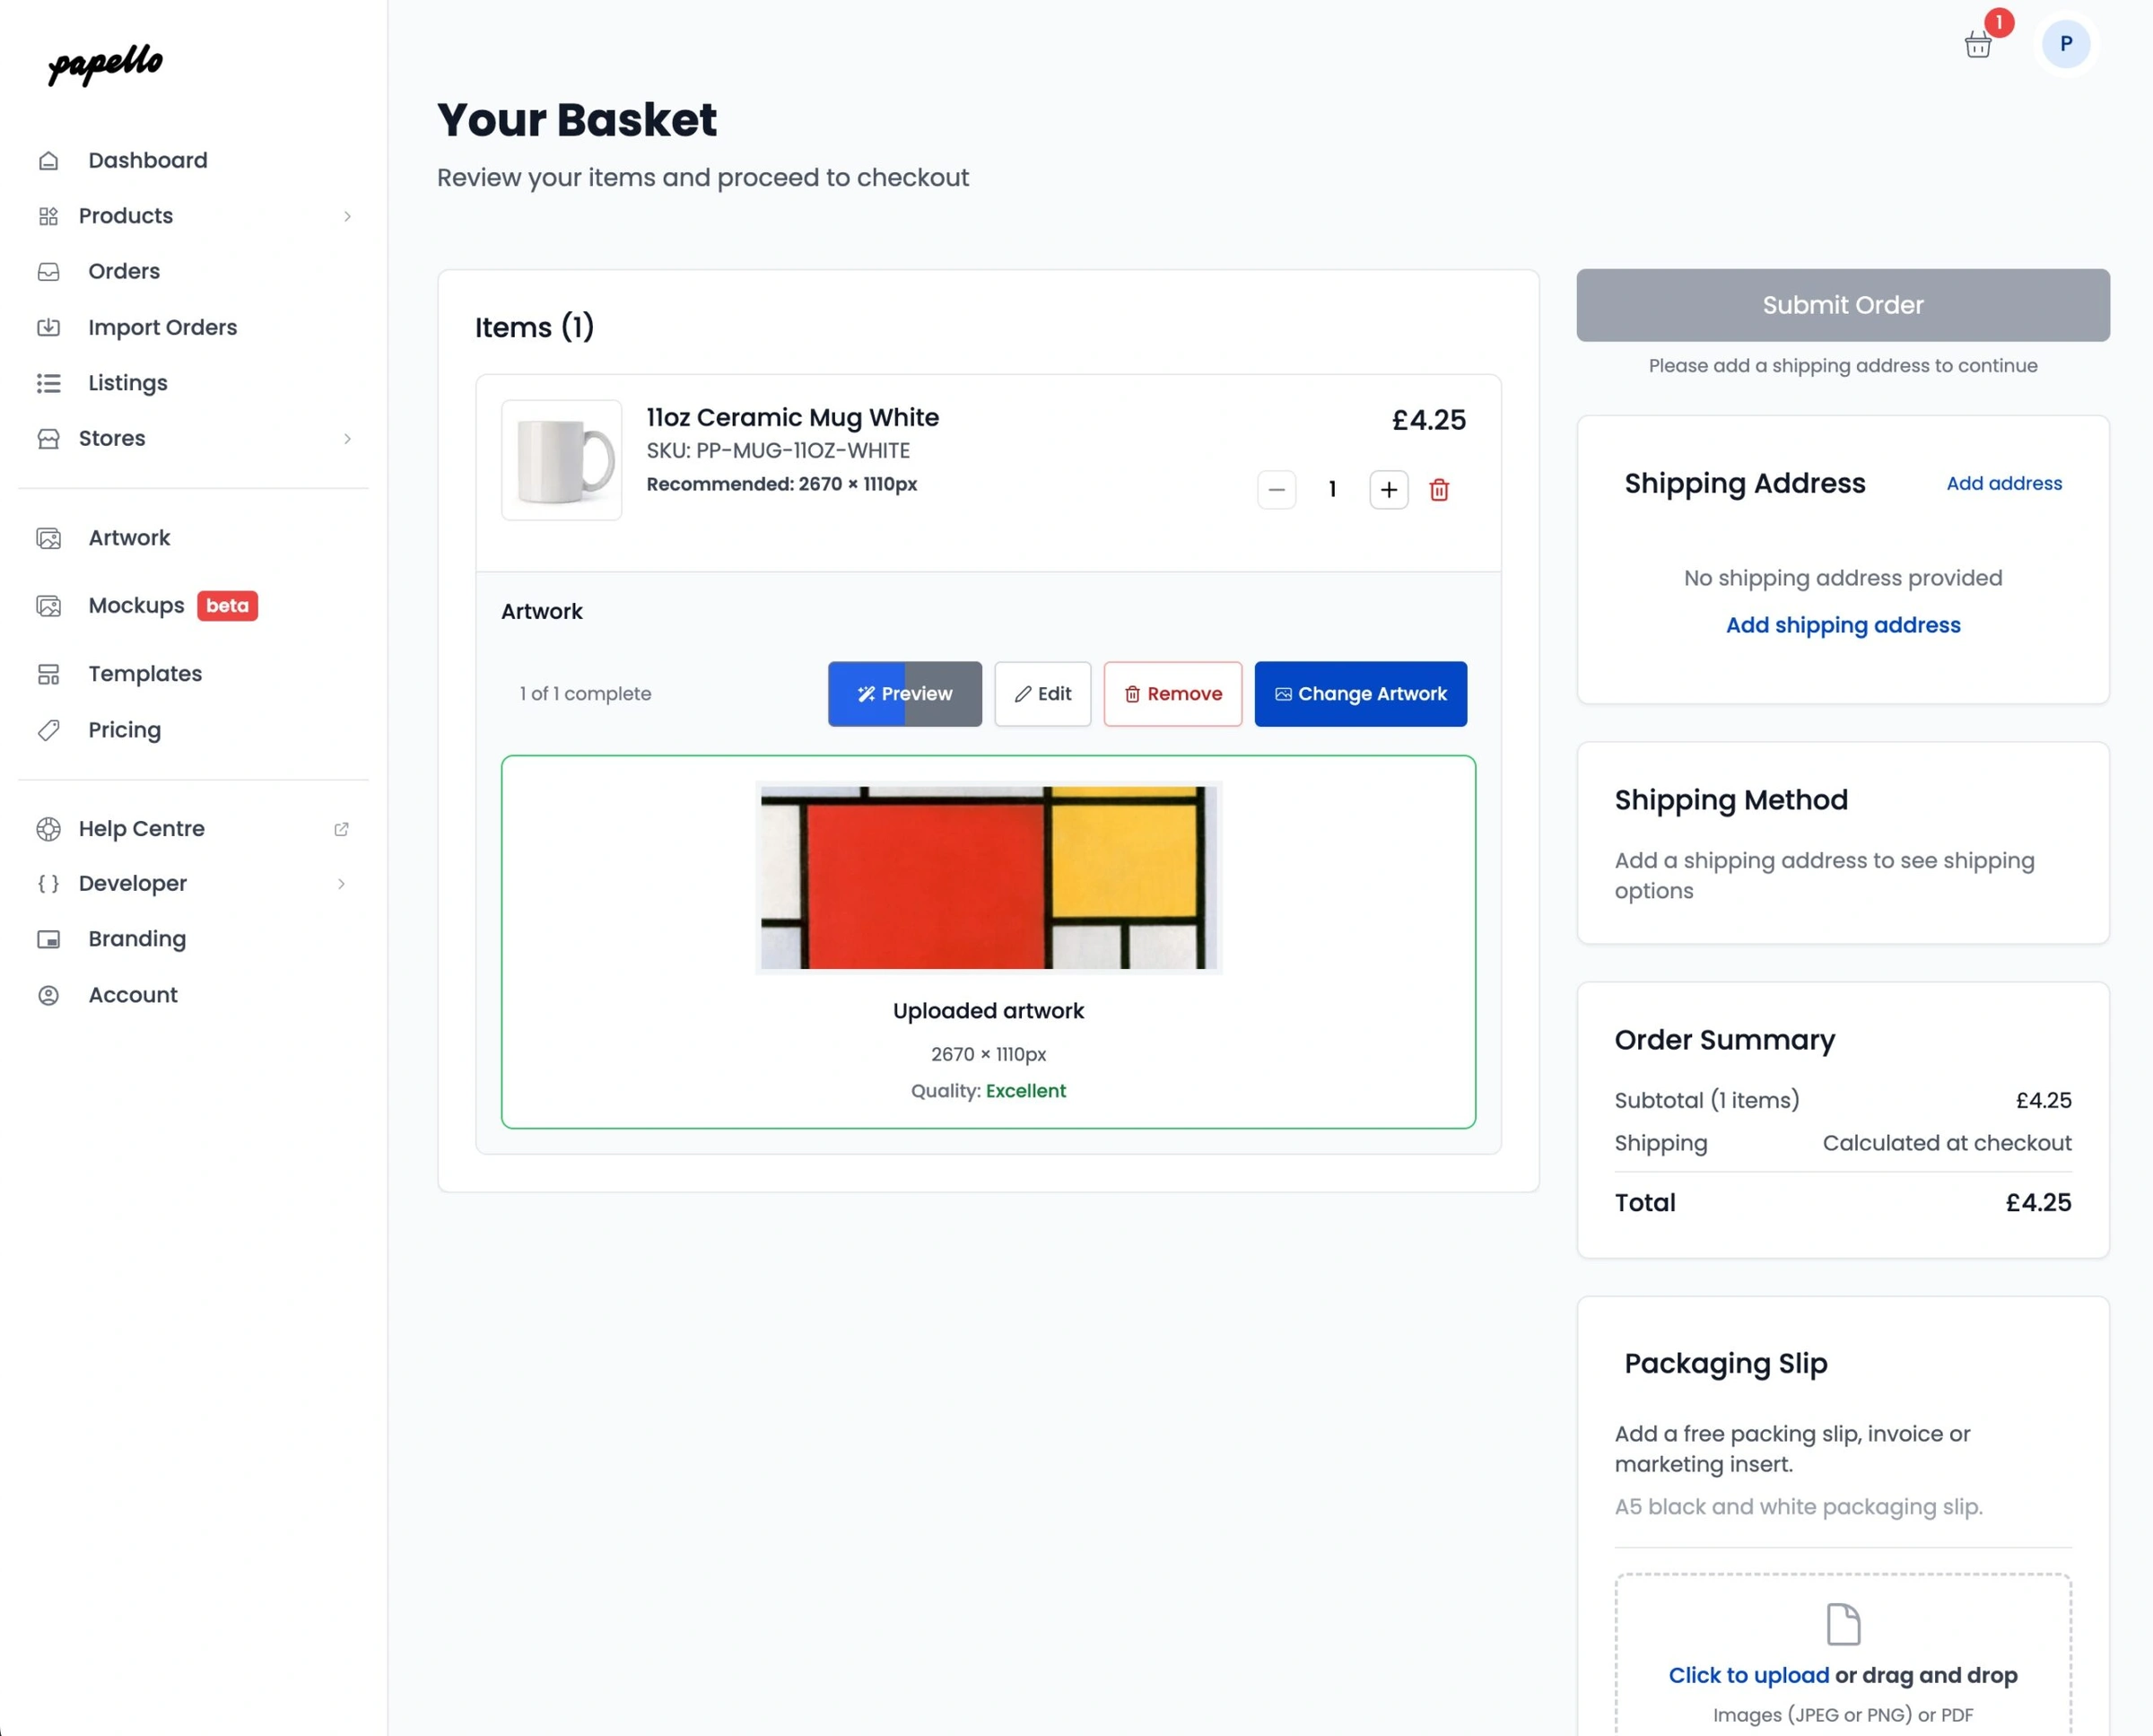Click the red trash icon for mug item
This screenshot has width=2153, height=1736.
[1438, 490]
